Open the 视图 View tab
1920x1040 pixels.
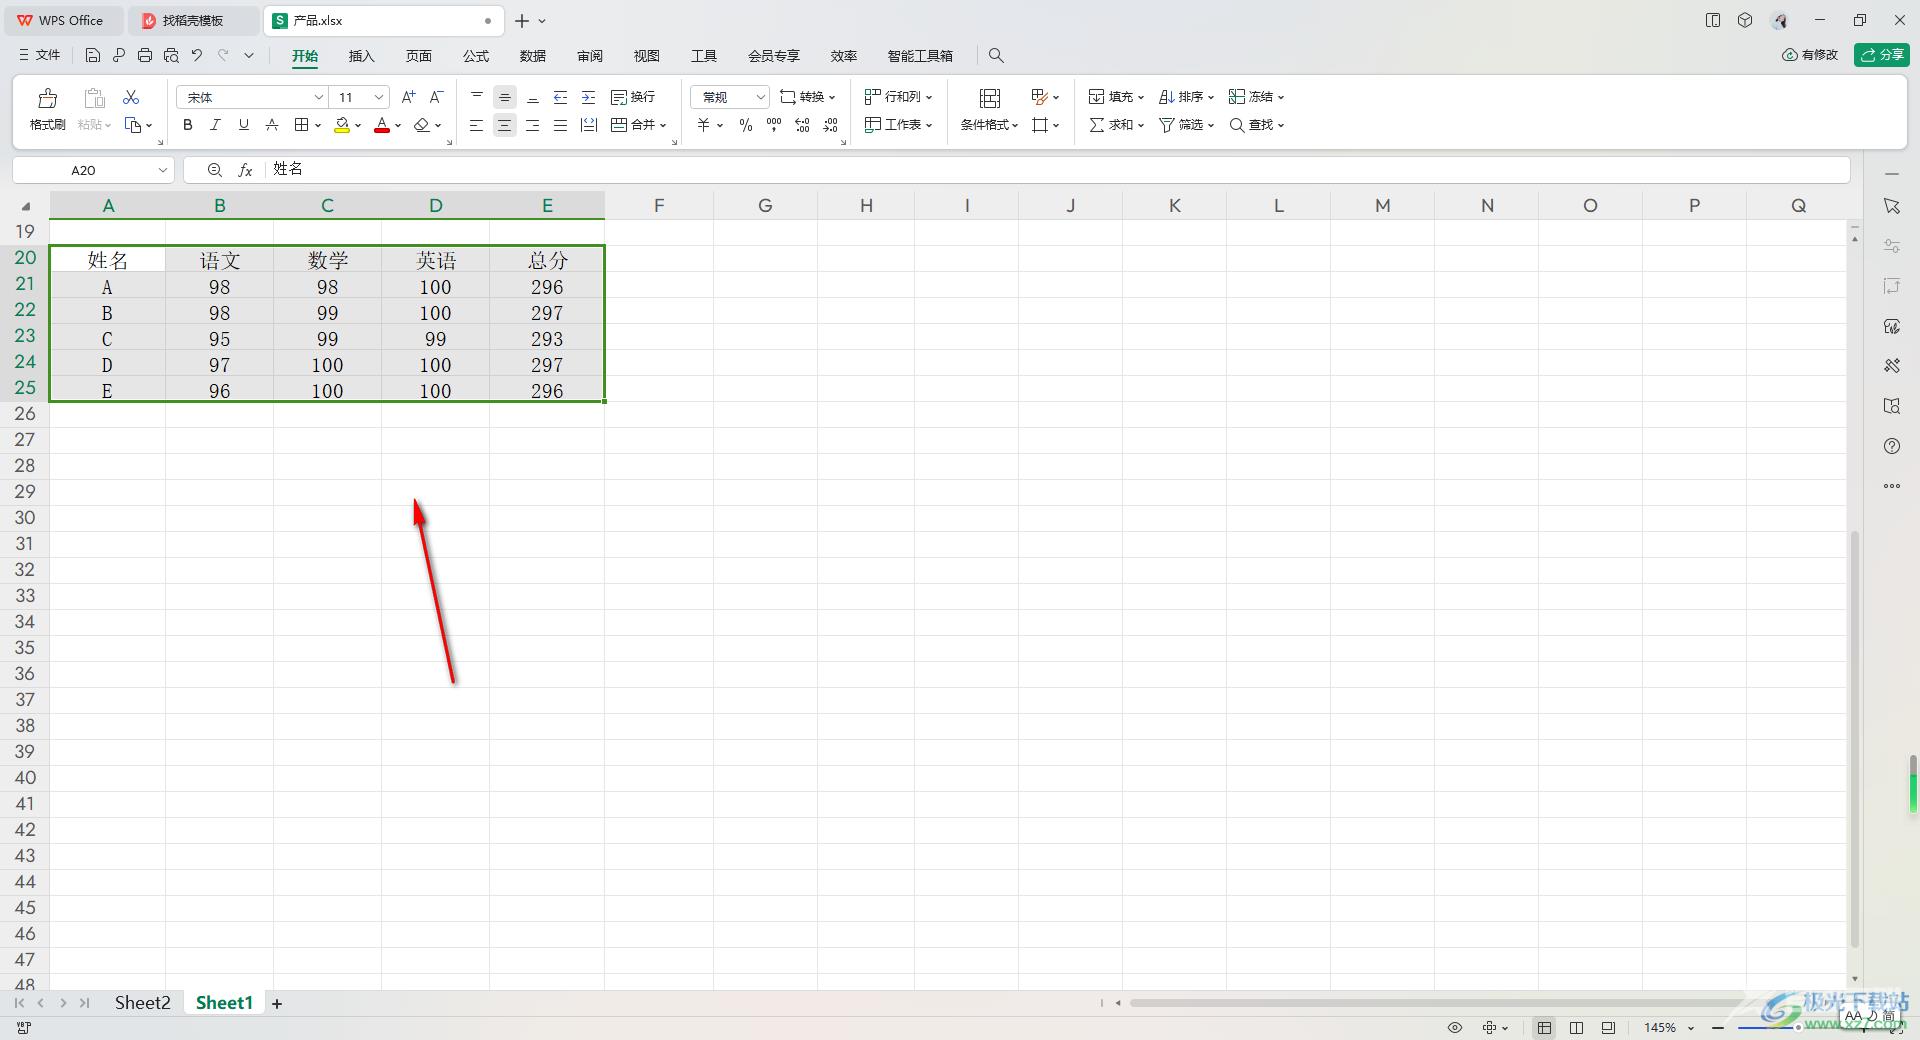(647, 56)
